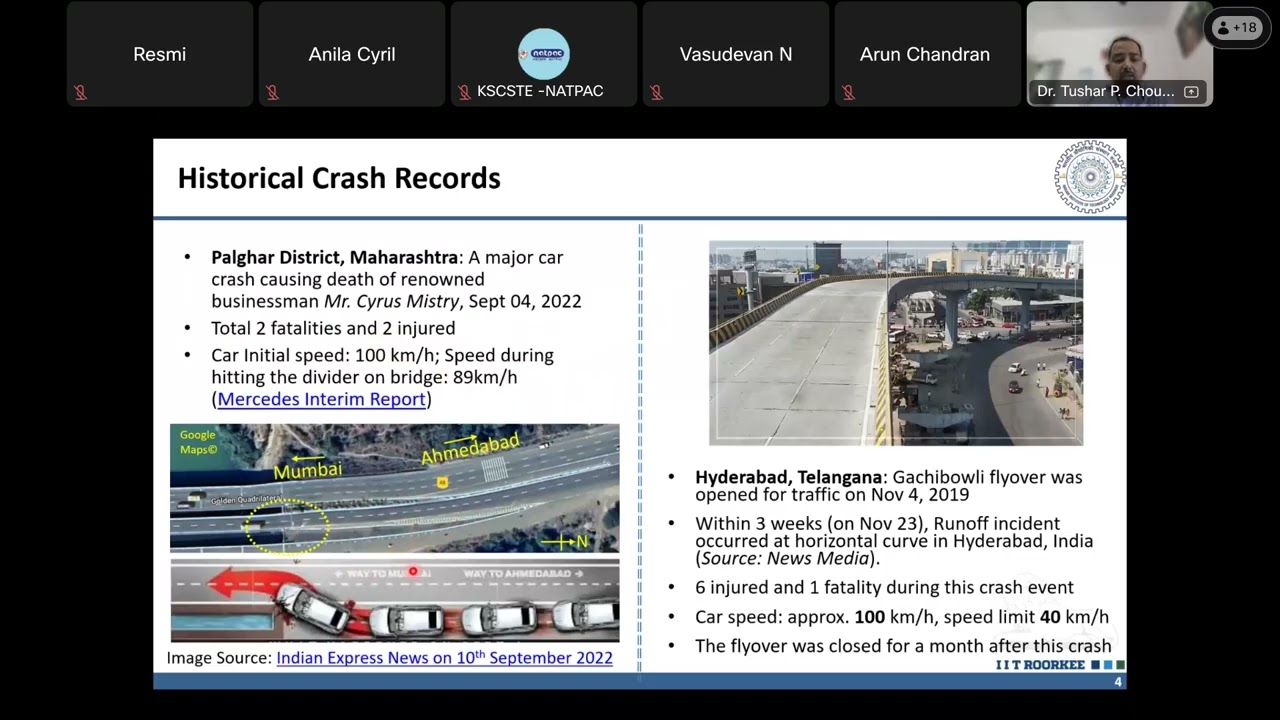Screen dimensions: 1280x720
Task: Click the participant name Resmi
Action: [x=160, y=54]
